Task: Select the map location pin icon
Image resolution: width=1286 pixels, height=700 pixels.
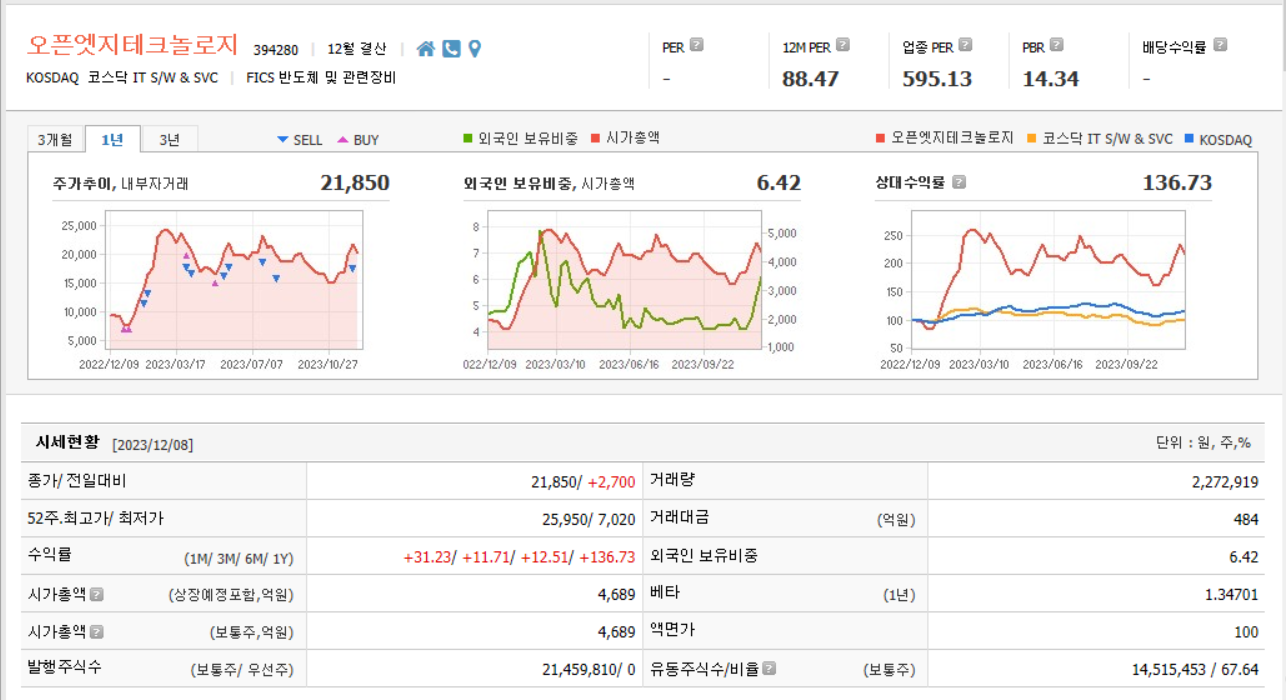Action: 475,48
